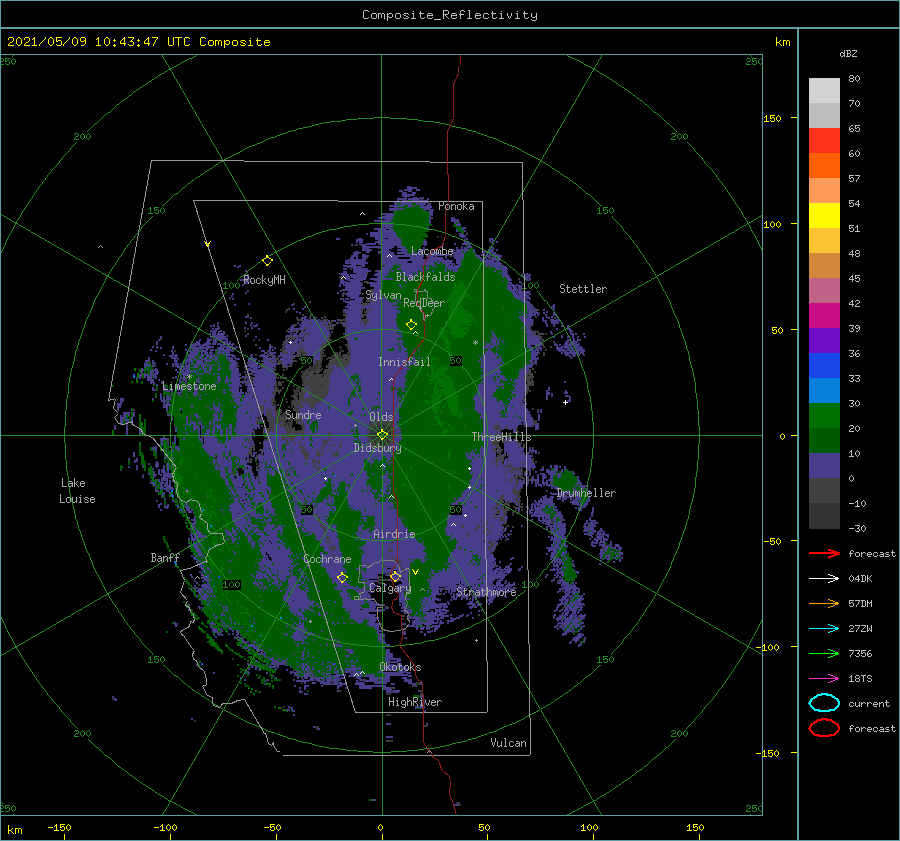The height and width of the screenshot is (841, 900).
Task: Click the Cochrane city label
Action: click(327, 559)
